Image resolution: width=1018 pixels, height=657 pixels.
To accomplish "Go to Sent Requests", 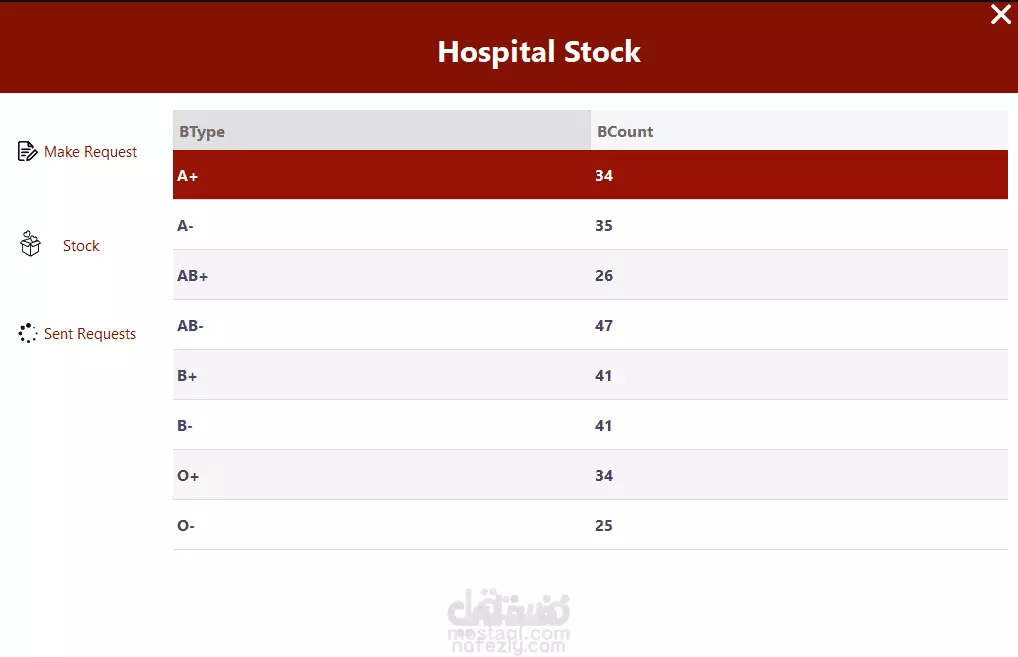I will pos(90,334).
